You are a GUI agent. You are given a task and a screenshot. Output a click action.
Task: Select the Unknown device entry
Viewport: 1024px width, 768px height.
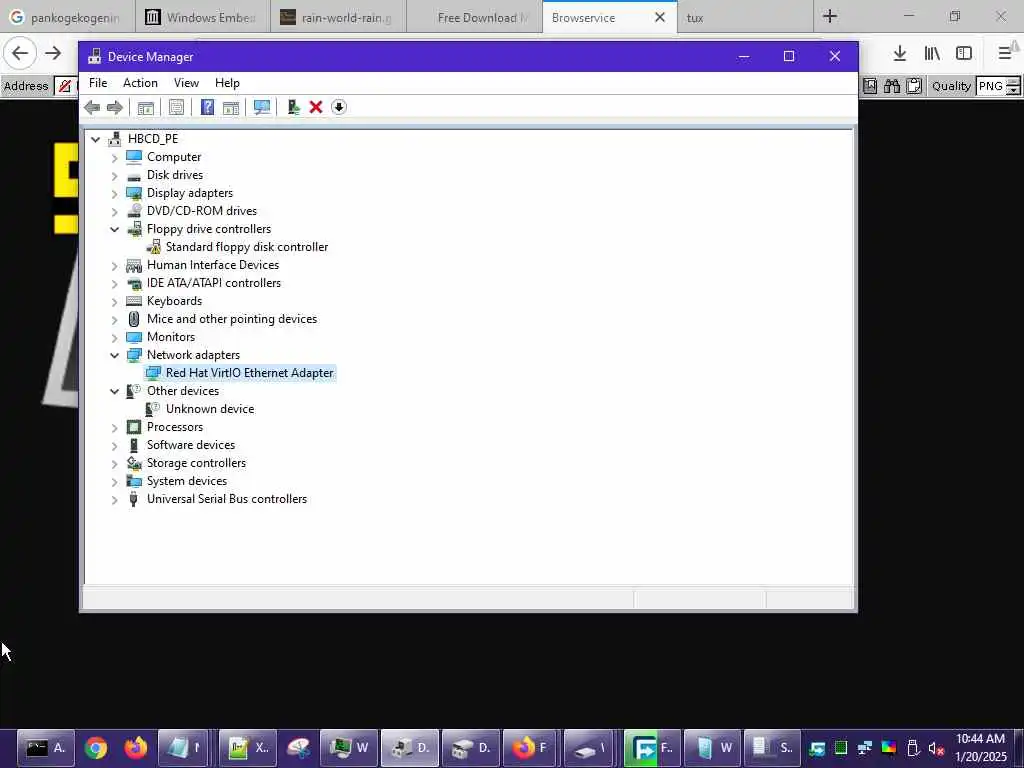point(210,409)
